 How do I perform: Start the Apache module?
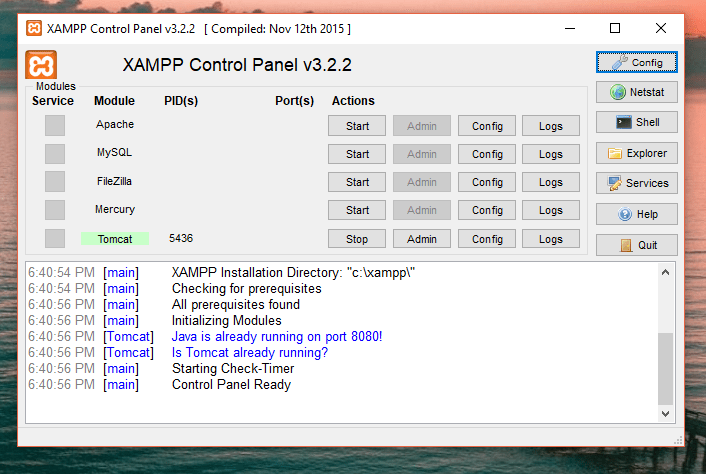click(357, 126)
